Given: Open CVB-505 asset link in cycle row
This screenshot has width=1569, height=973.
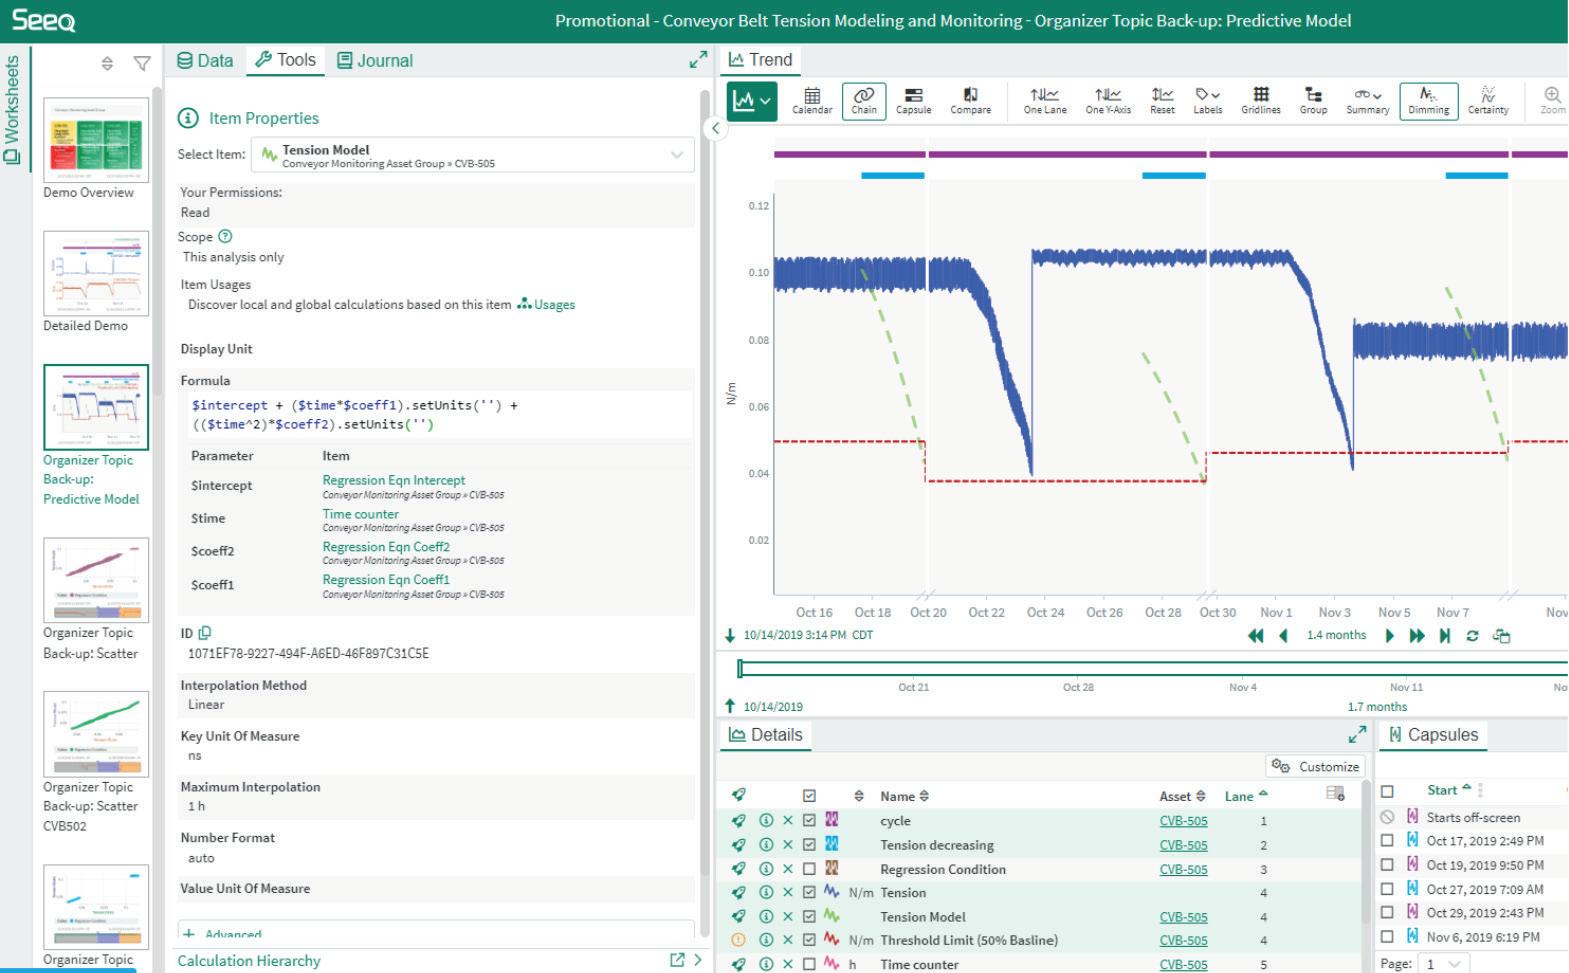Looking at the screenshot, I should 1183,821.
